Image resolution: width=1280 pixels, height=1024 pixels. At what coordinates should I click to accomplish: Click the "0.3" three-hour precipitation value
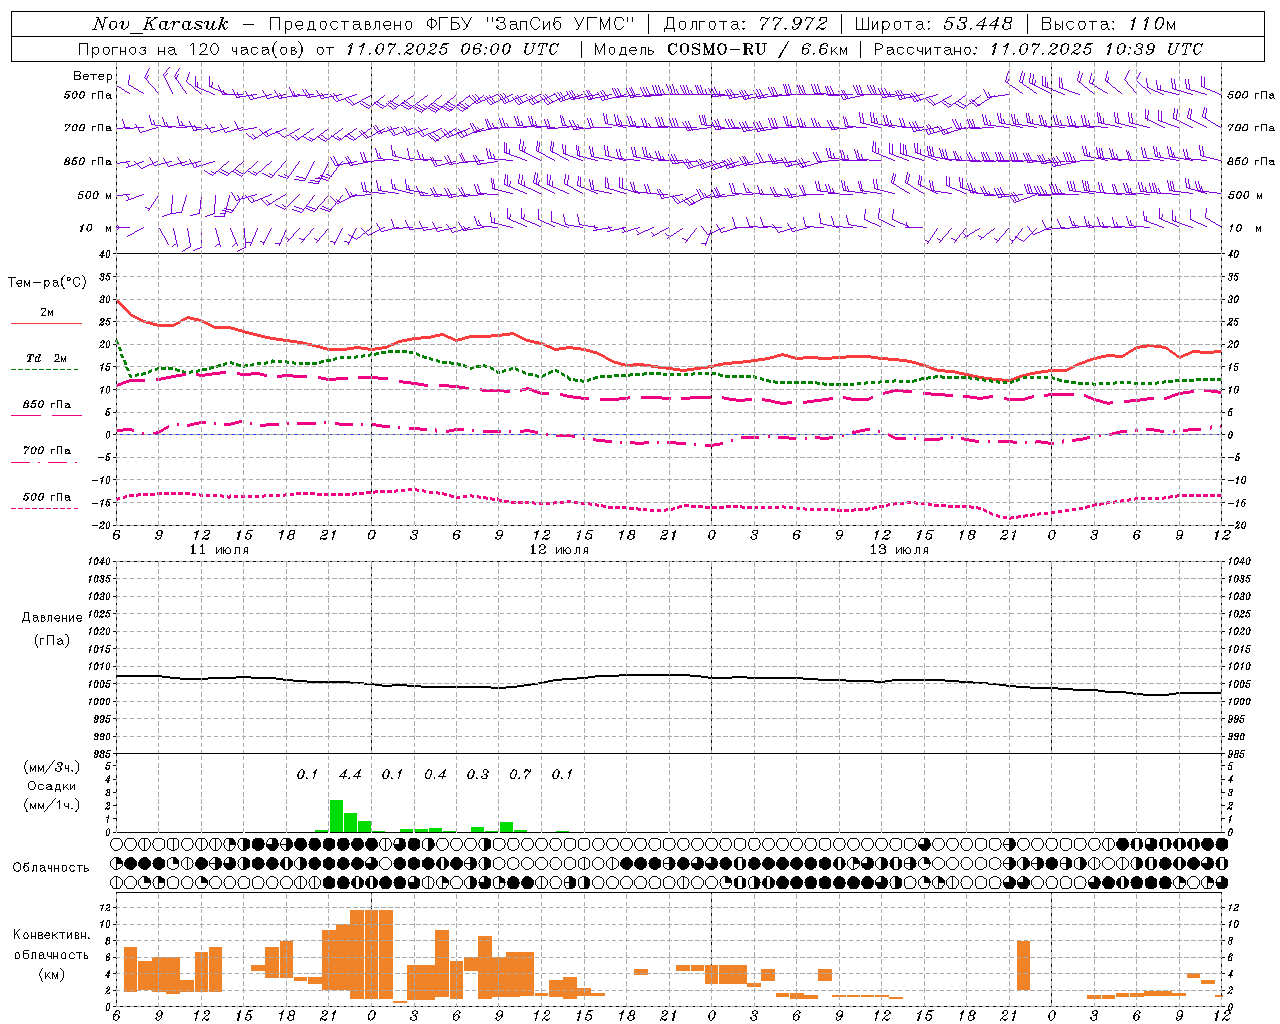click(478, 774)
